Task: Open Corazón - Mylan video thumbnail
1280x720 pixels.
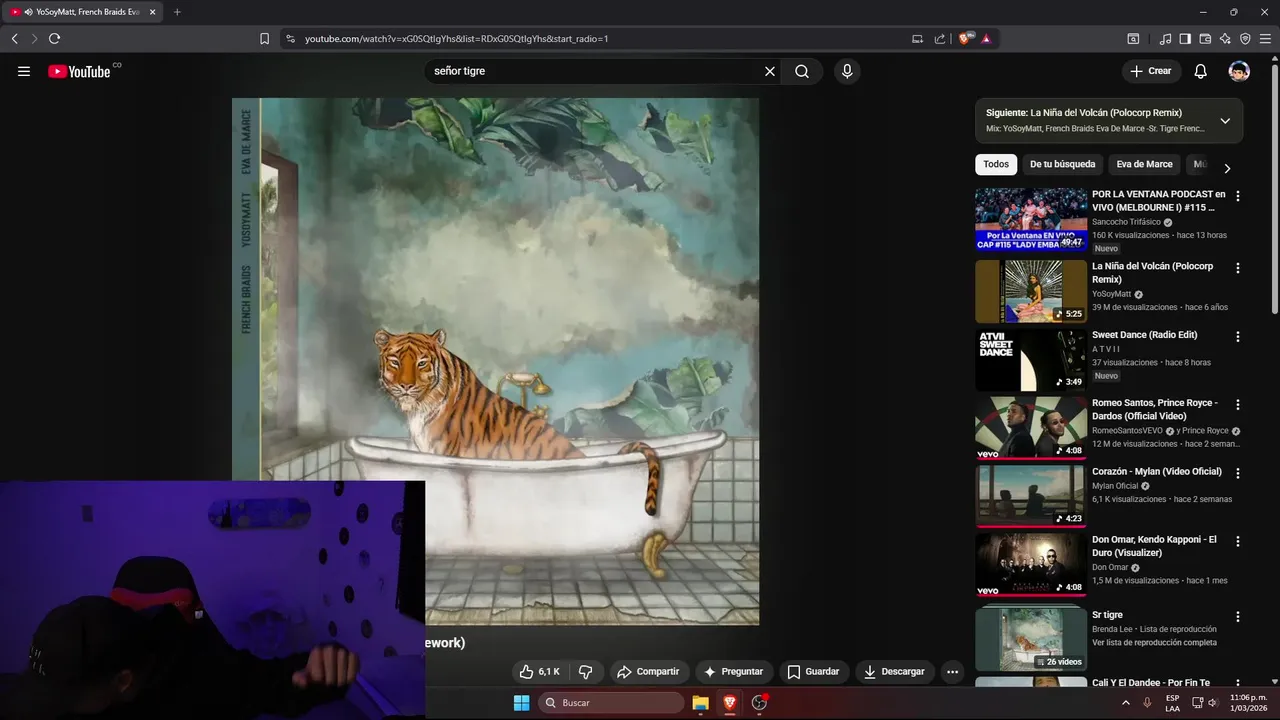Action: 1031,496
